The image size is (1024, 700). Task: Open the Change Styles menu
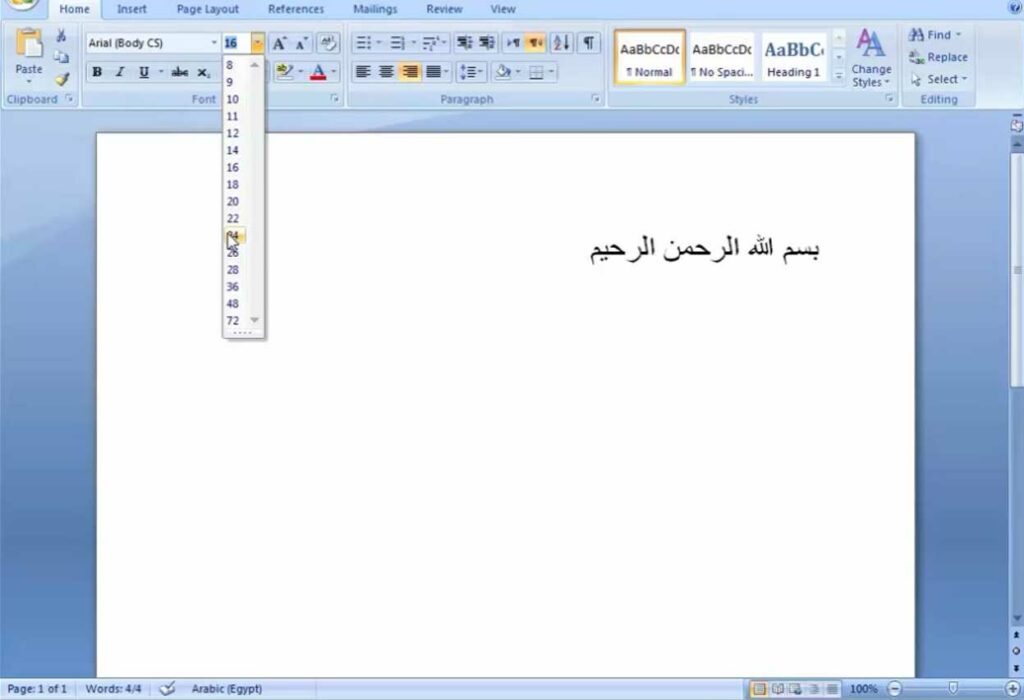[x=871, y=57]
